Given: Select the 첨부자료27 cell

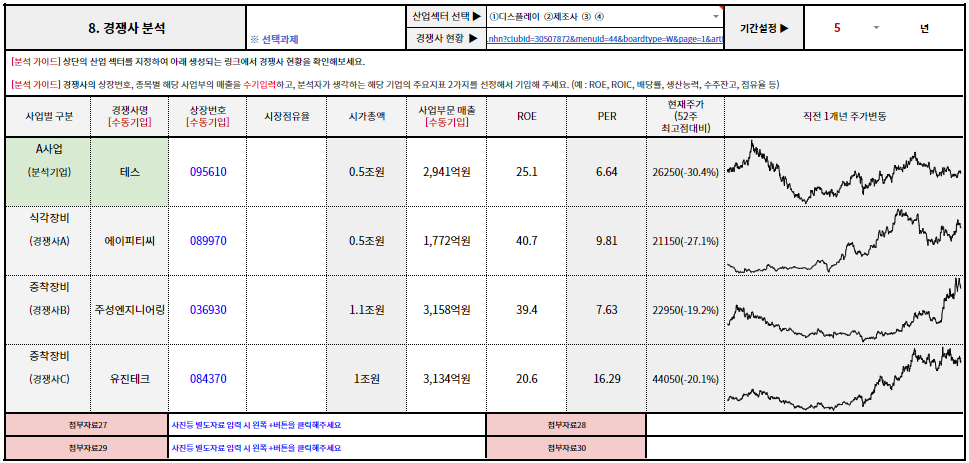Looking at the screenshot, I should click(x=87, y=425).
